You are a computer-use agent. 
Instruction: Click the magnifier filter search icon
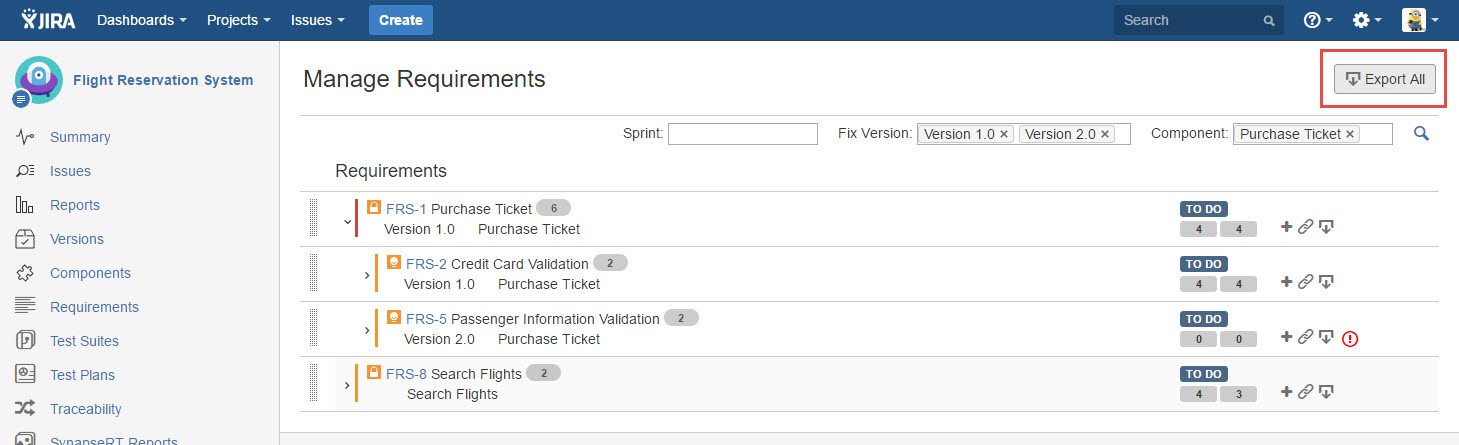[1421, 133]
